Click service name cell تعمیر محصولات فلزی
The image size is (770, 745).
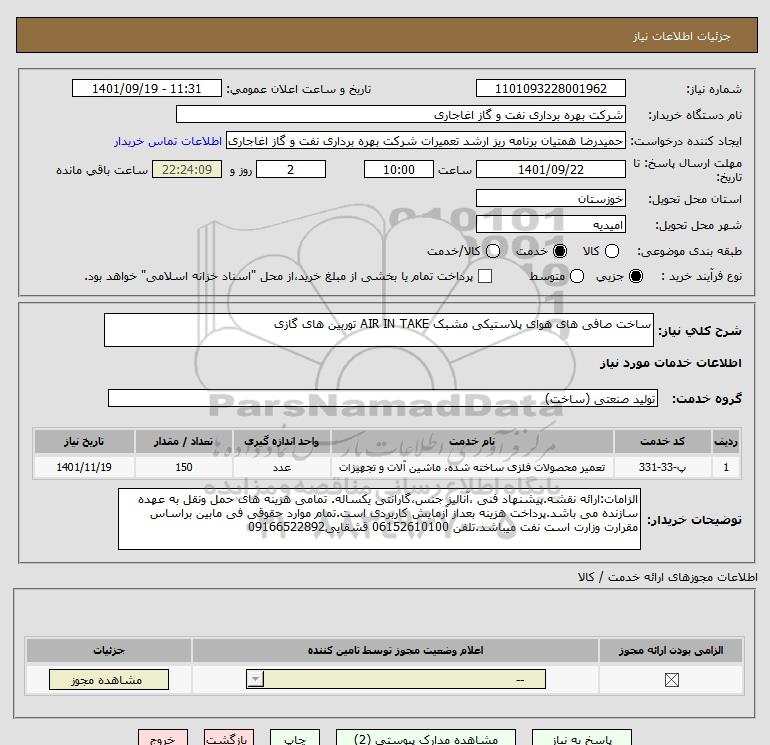click(x=472, y=467)
